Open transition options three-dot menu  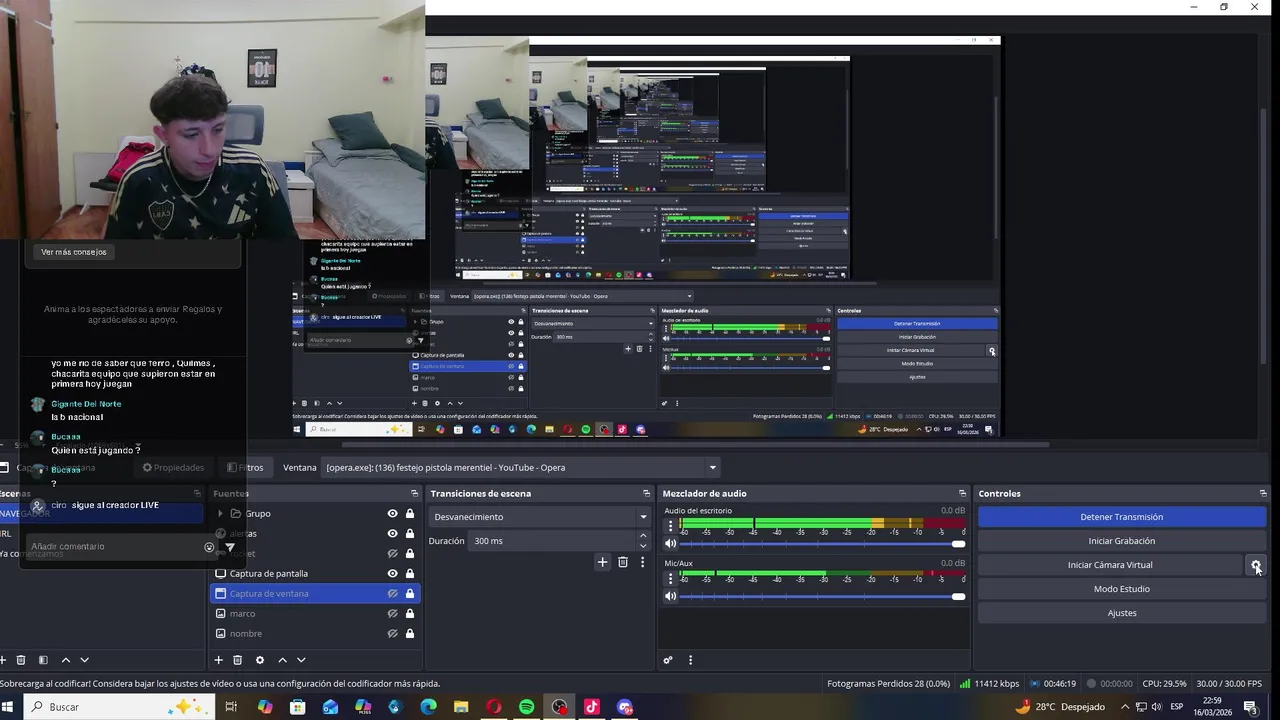point(642,562)
